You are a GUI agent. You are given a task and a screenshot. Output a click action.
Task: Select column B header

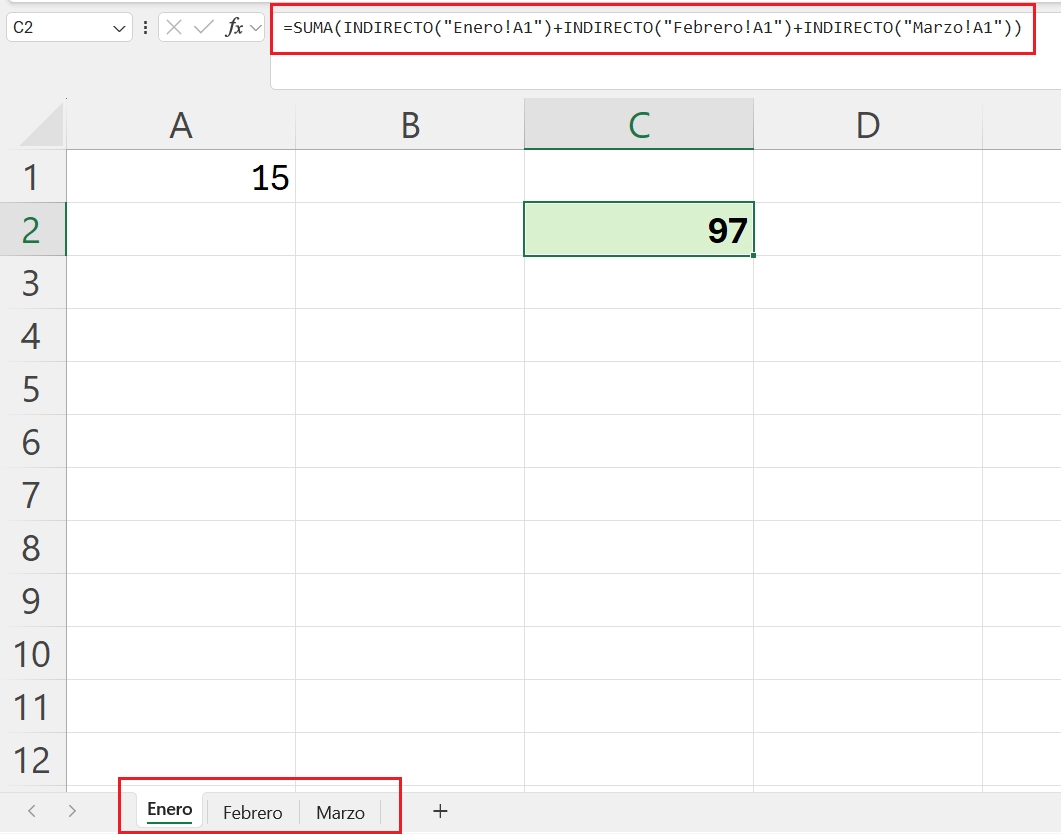410,125
